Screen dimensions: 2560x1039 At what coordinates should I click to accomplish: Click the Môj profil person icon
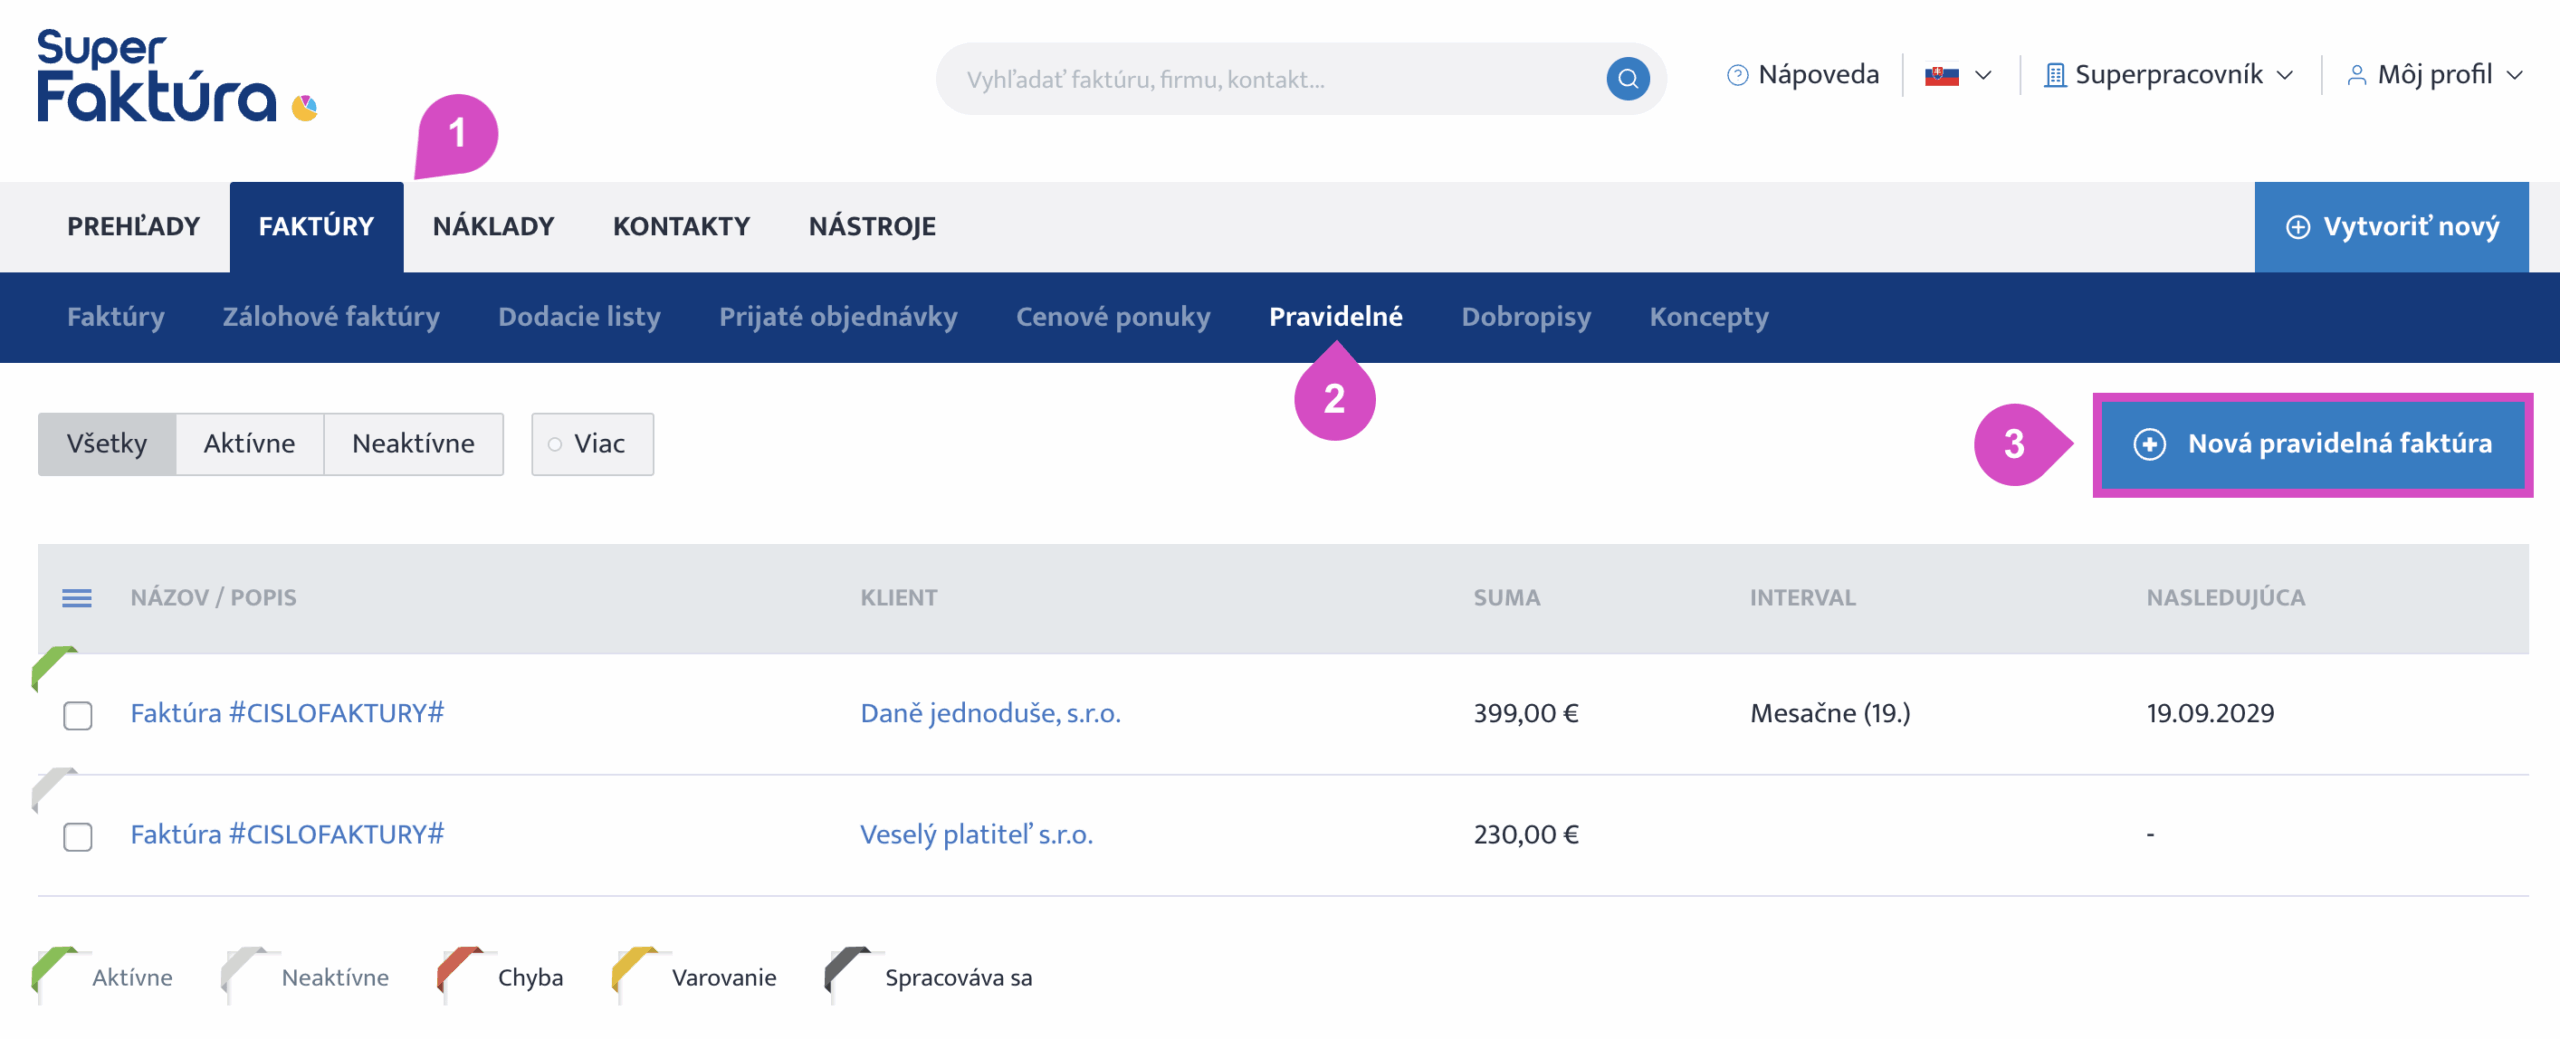2356,75
